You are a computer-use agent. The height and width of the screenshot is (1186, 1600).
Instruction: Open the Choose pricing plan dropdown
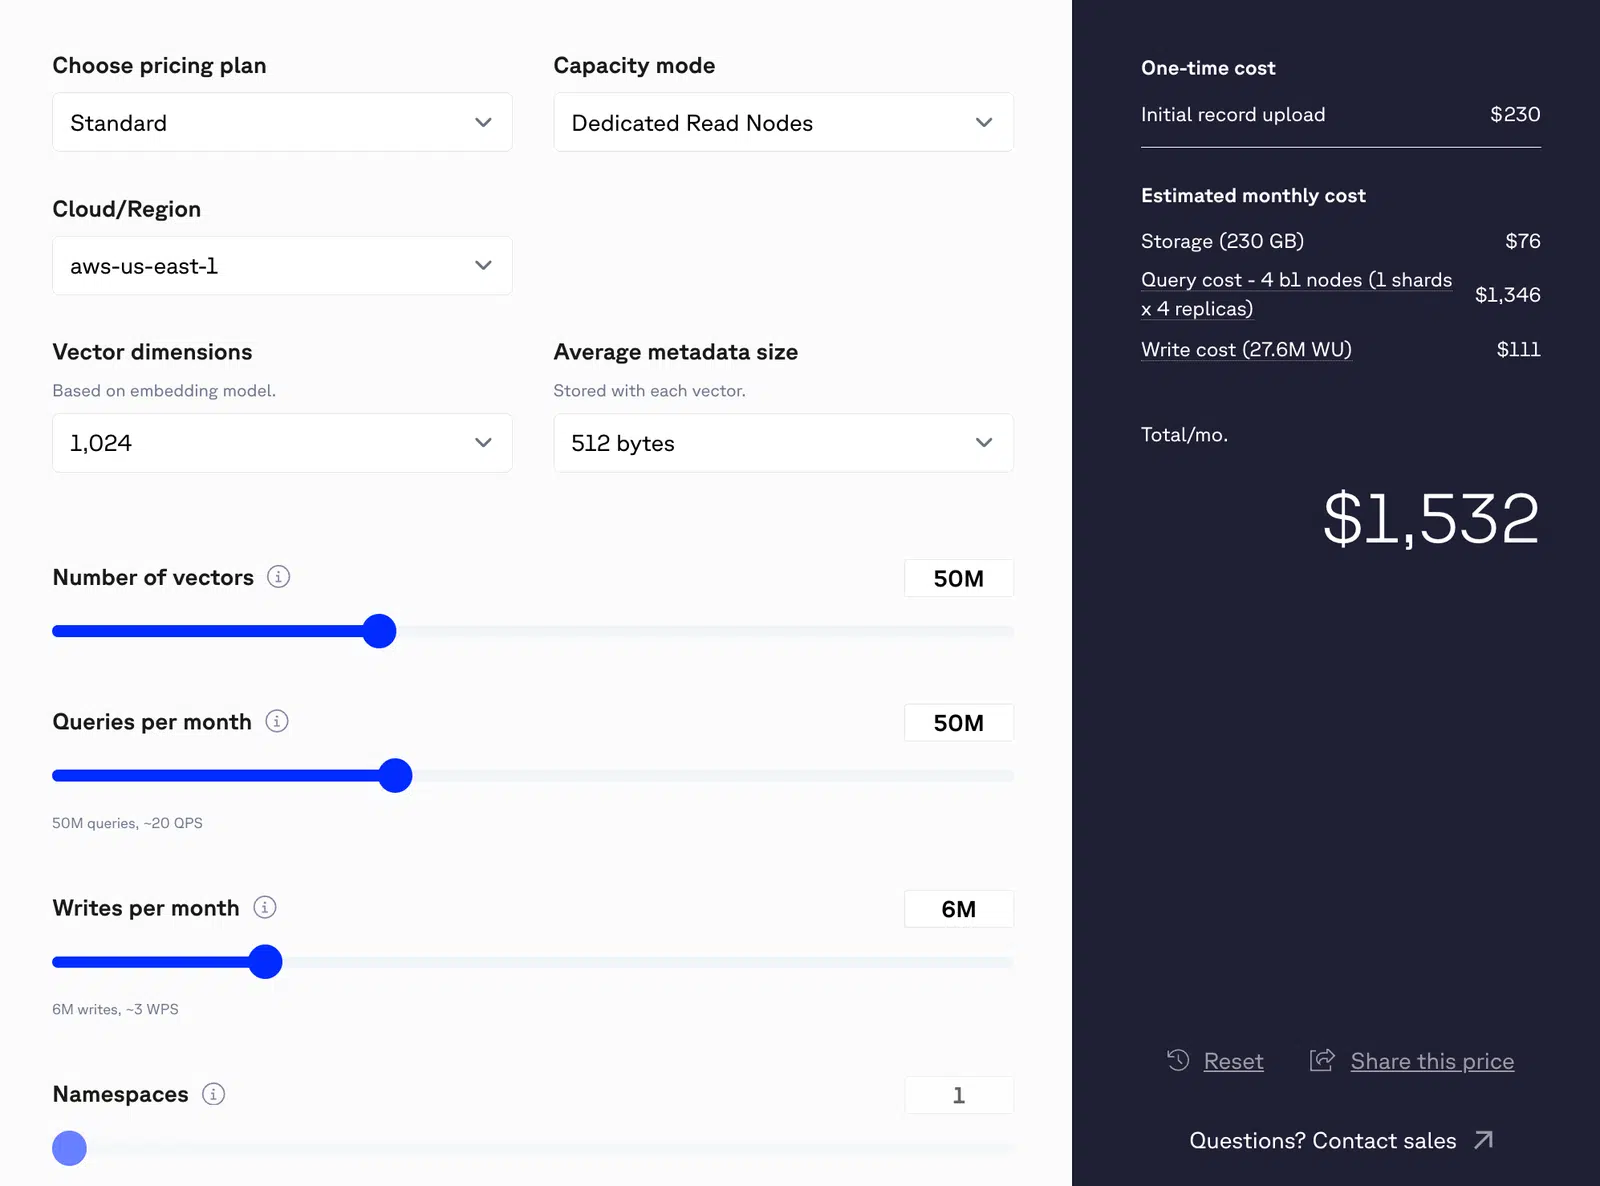click(282, 122)
